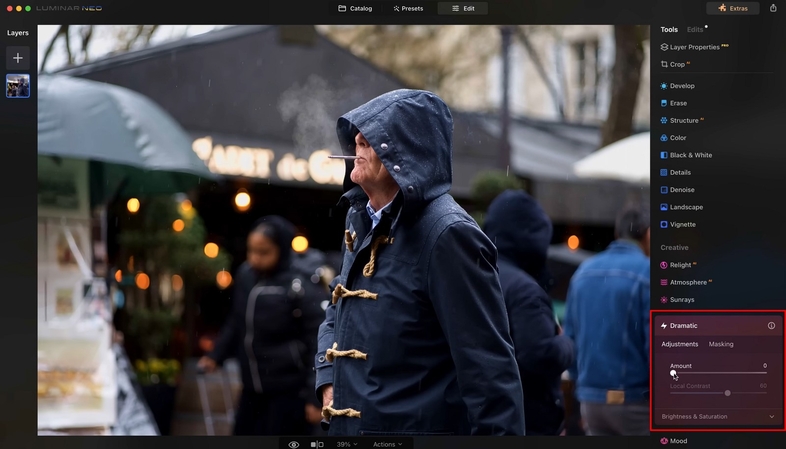Screen dimensions: 786x449
Task: Open the Actions dropdown menu
Action: pyautogui.click(x=387, y=444)
